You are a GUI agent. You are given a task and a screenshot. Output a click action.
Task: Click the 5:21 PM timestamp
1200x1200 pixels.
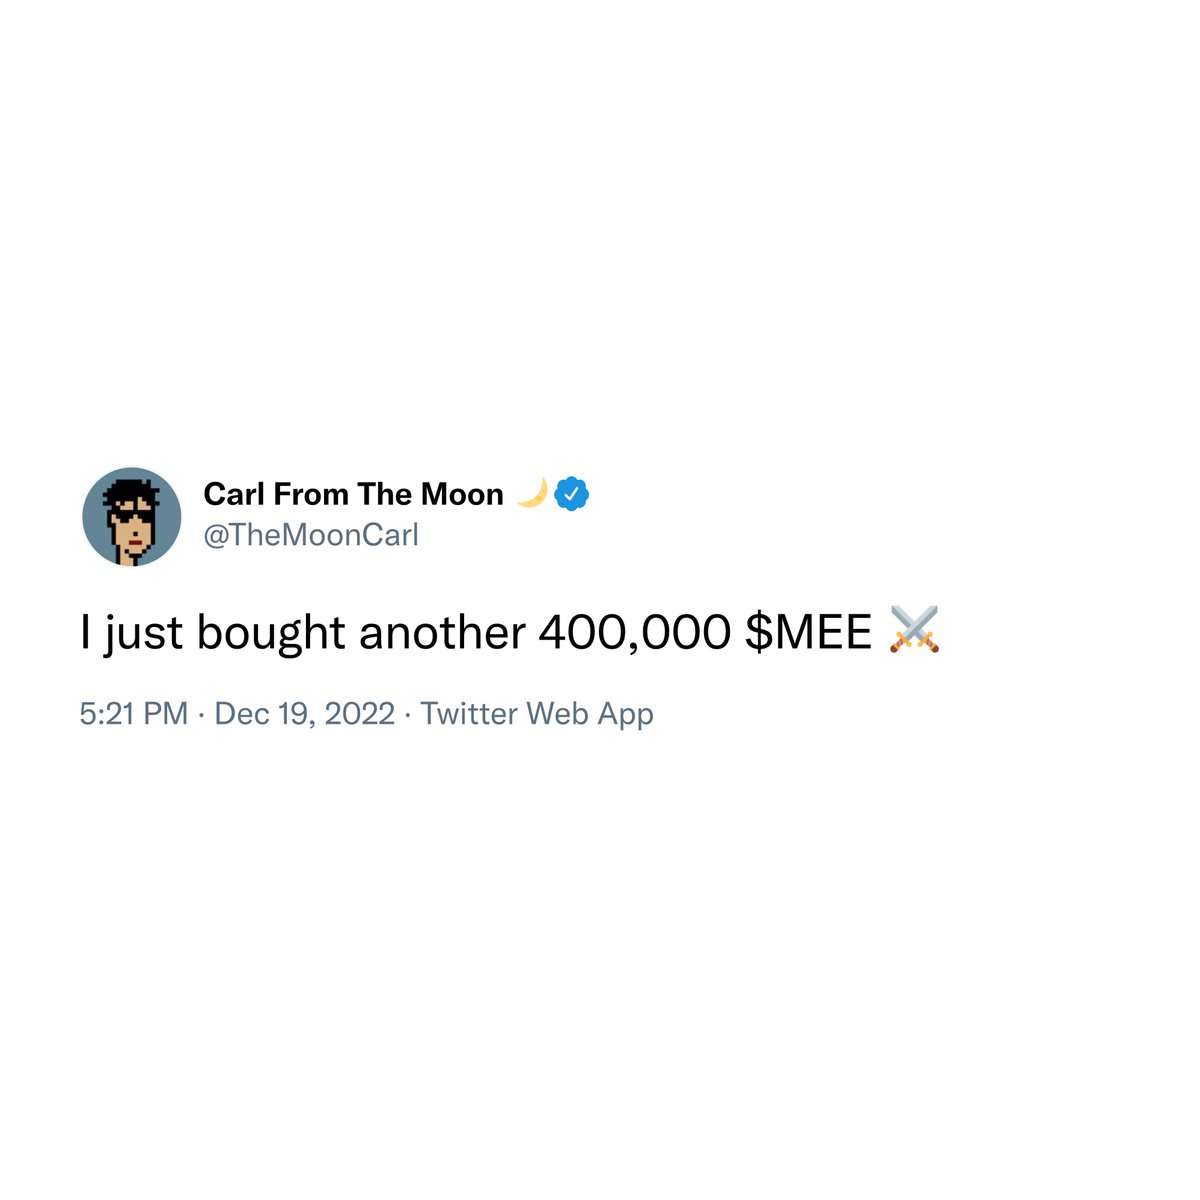click(x=134, y=714)
